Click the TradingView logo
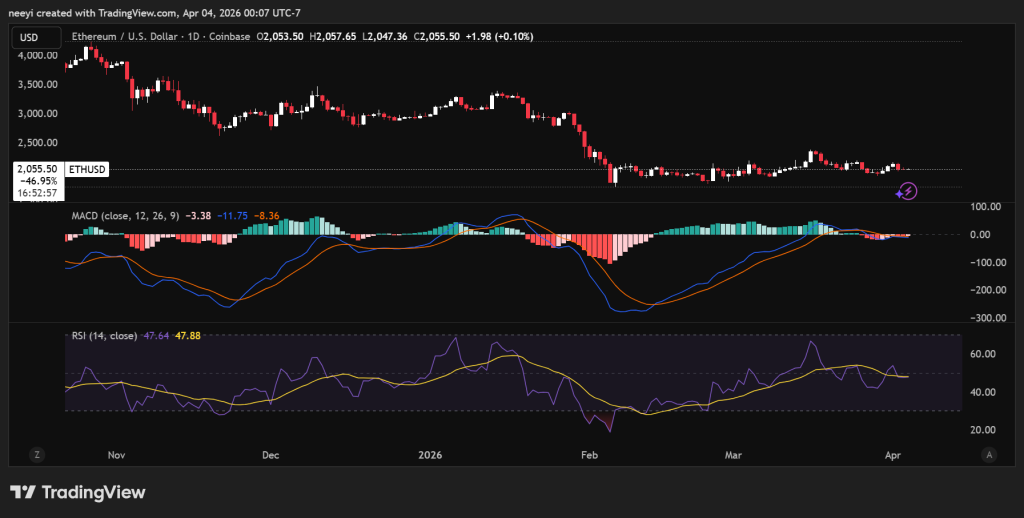The height and width of the screenshot is (518, 1024). tap(77, 492)
